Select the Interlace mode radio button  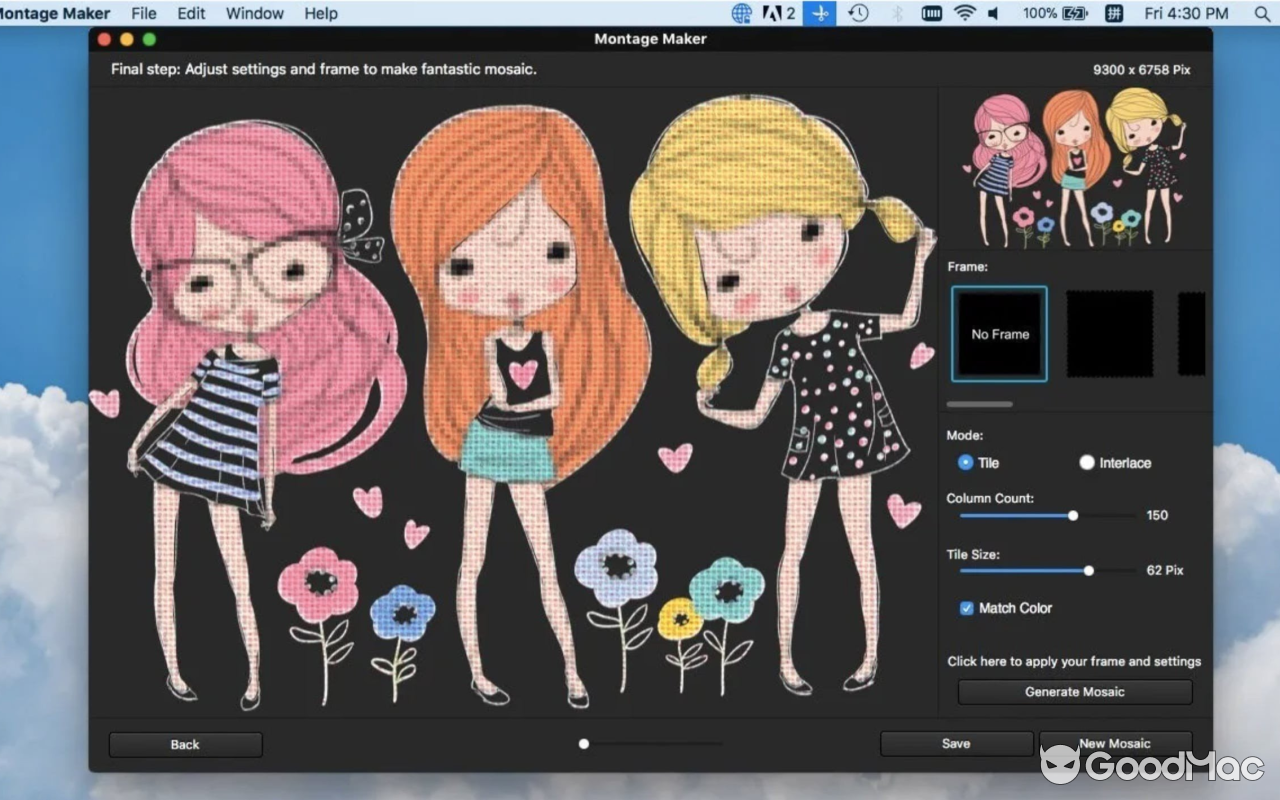click(1086, 462)
